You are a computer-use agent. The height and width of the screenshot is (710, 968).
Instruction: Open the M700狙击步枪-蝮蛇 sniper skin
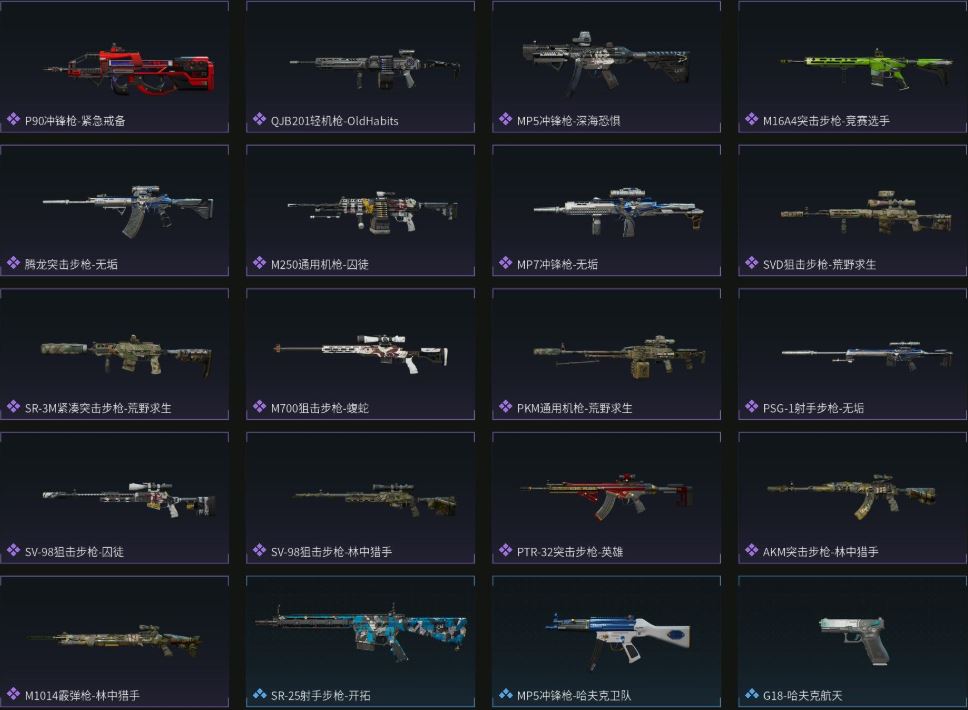(361, 354)
